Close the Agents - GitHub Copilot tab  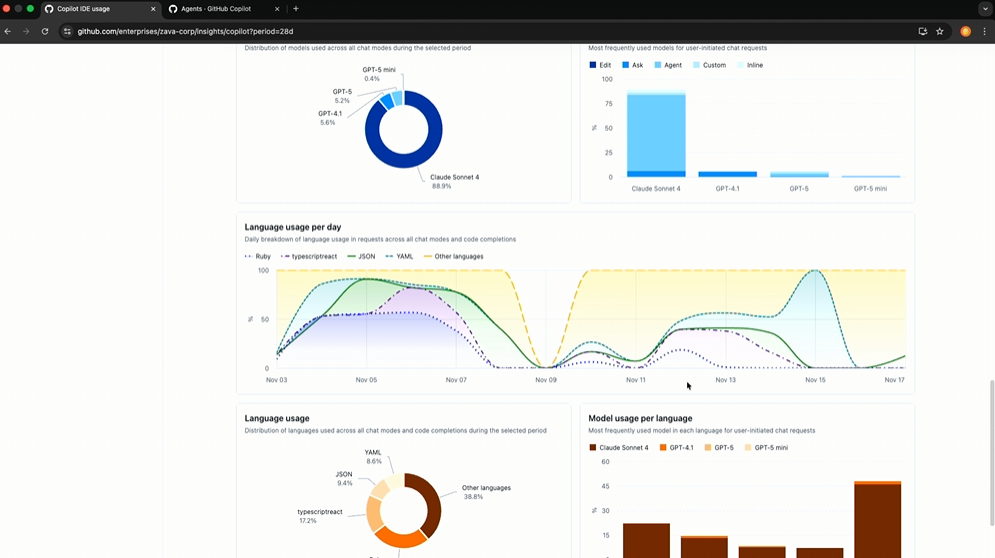click(277, 9)
